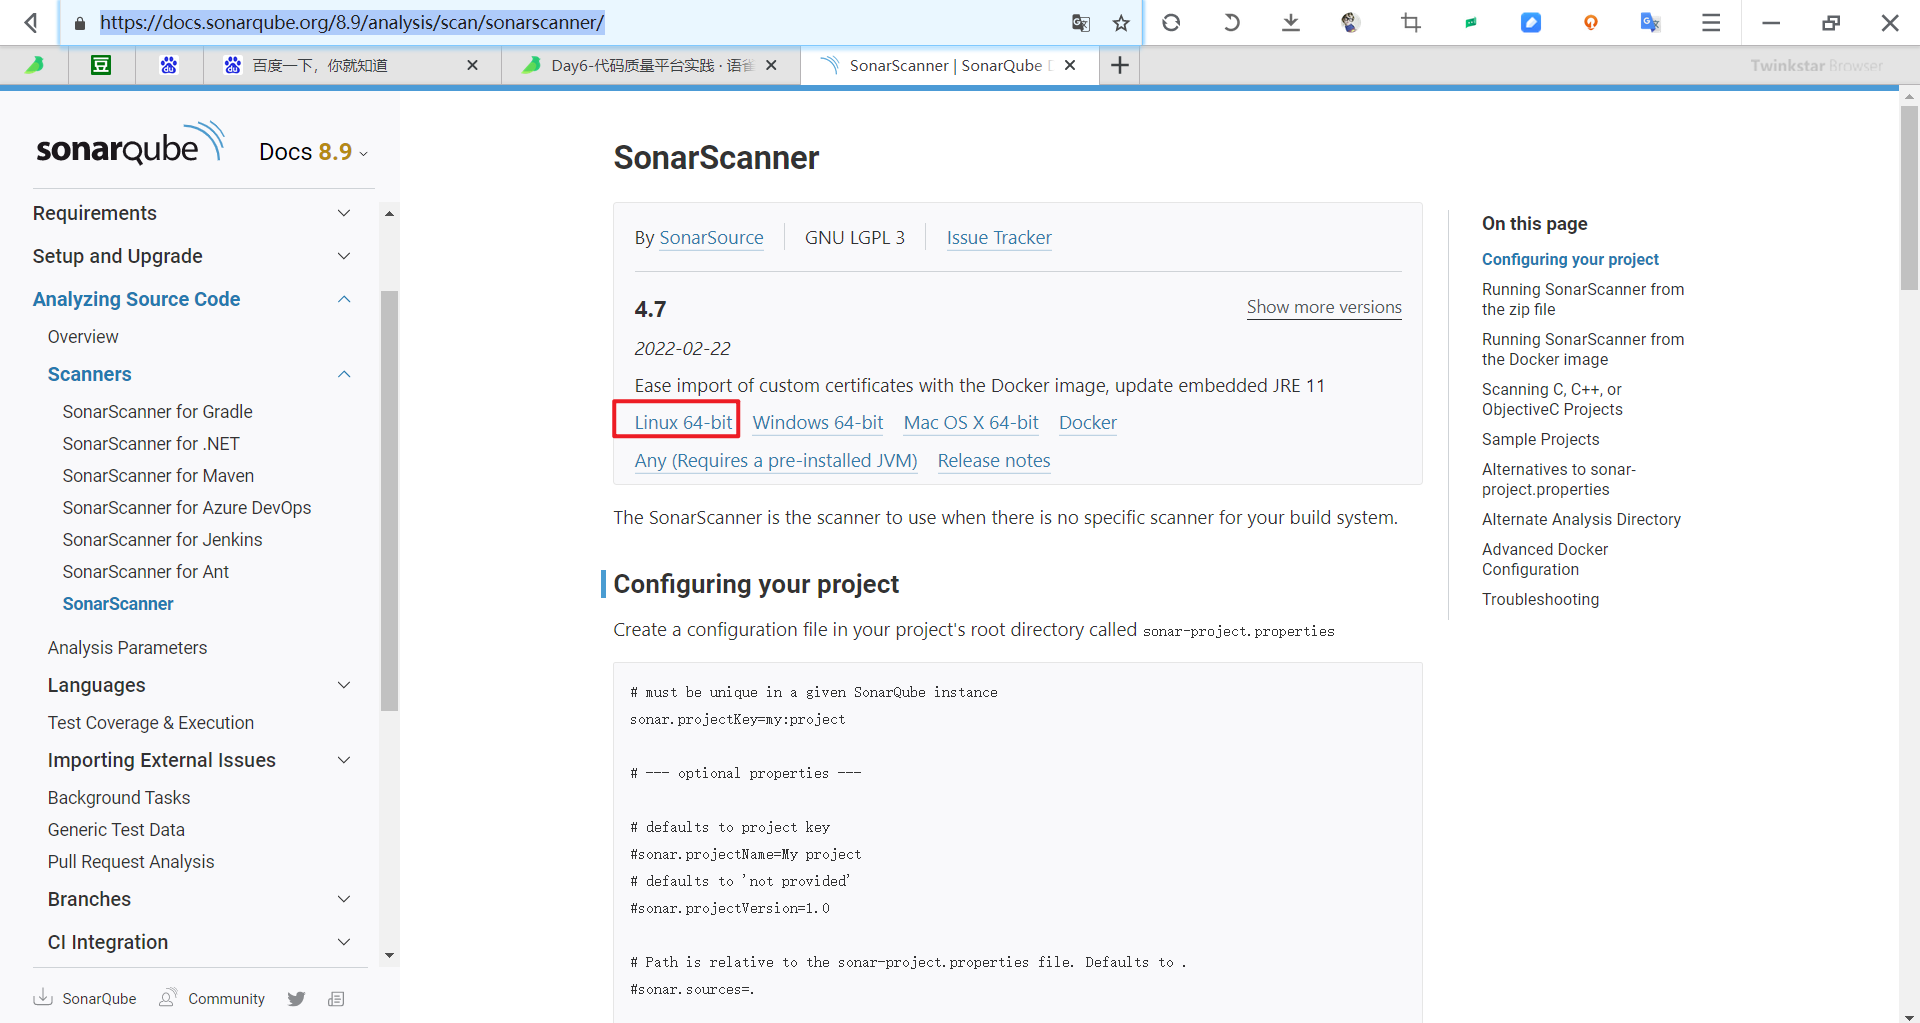Click the orange circle extension icon
Viewport: 1920px width, 1023px height.
point(1591,22)
